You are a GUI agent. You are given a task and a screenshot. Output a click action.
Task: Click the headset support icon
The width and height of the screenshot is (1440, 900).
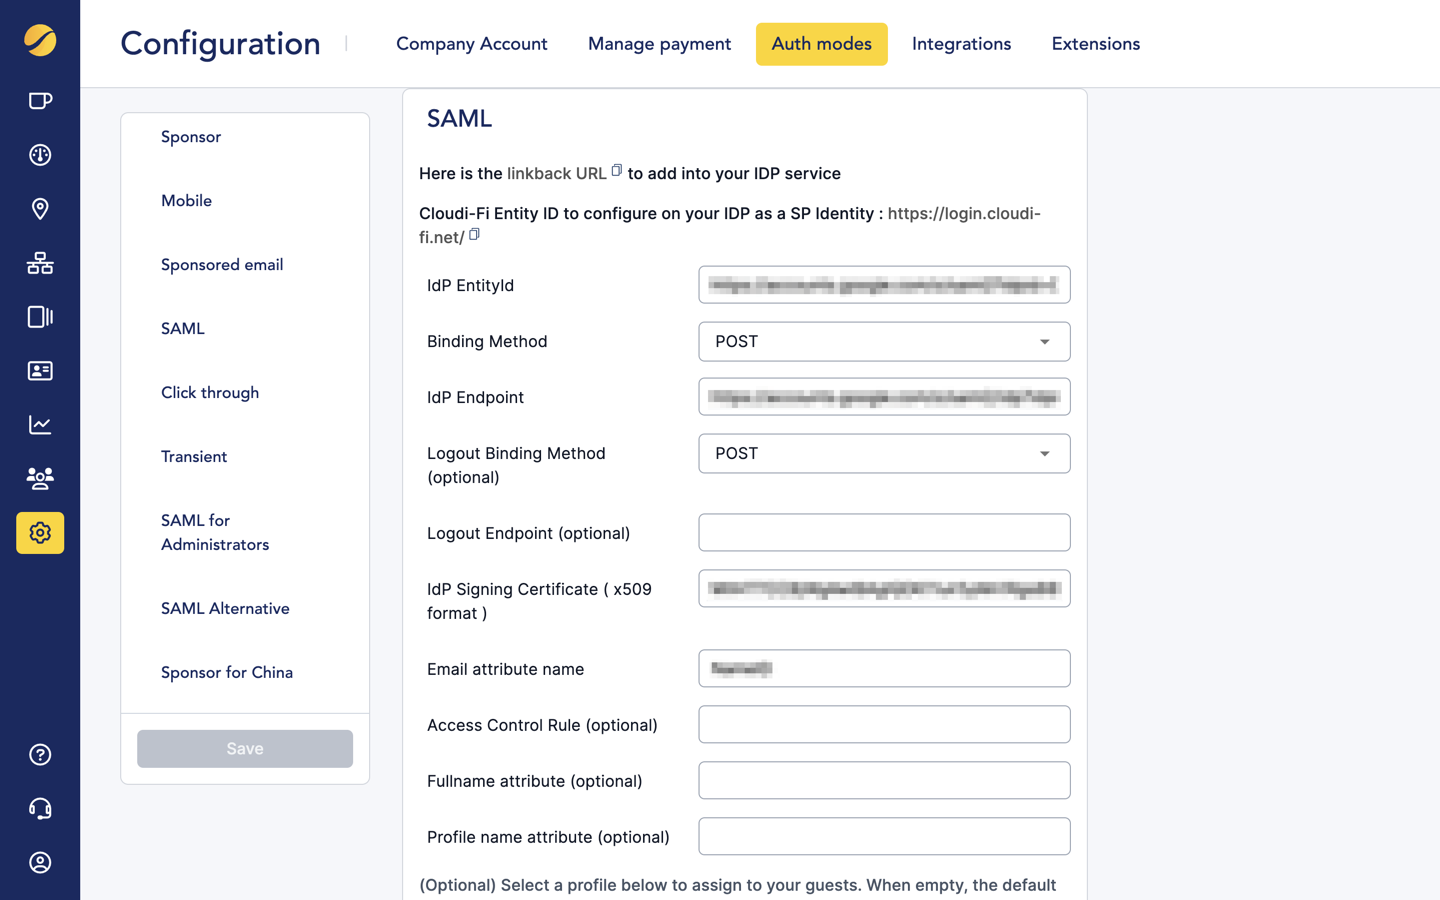pos(40,808)
